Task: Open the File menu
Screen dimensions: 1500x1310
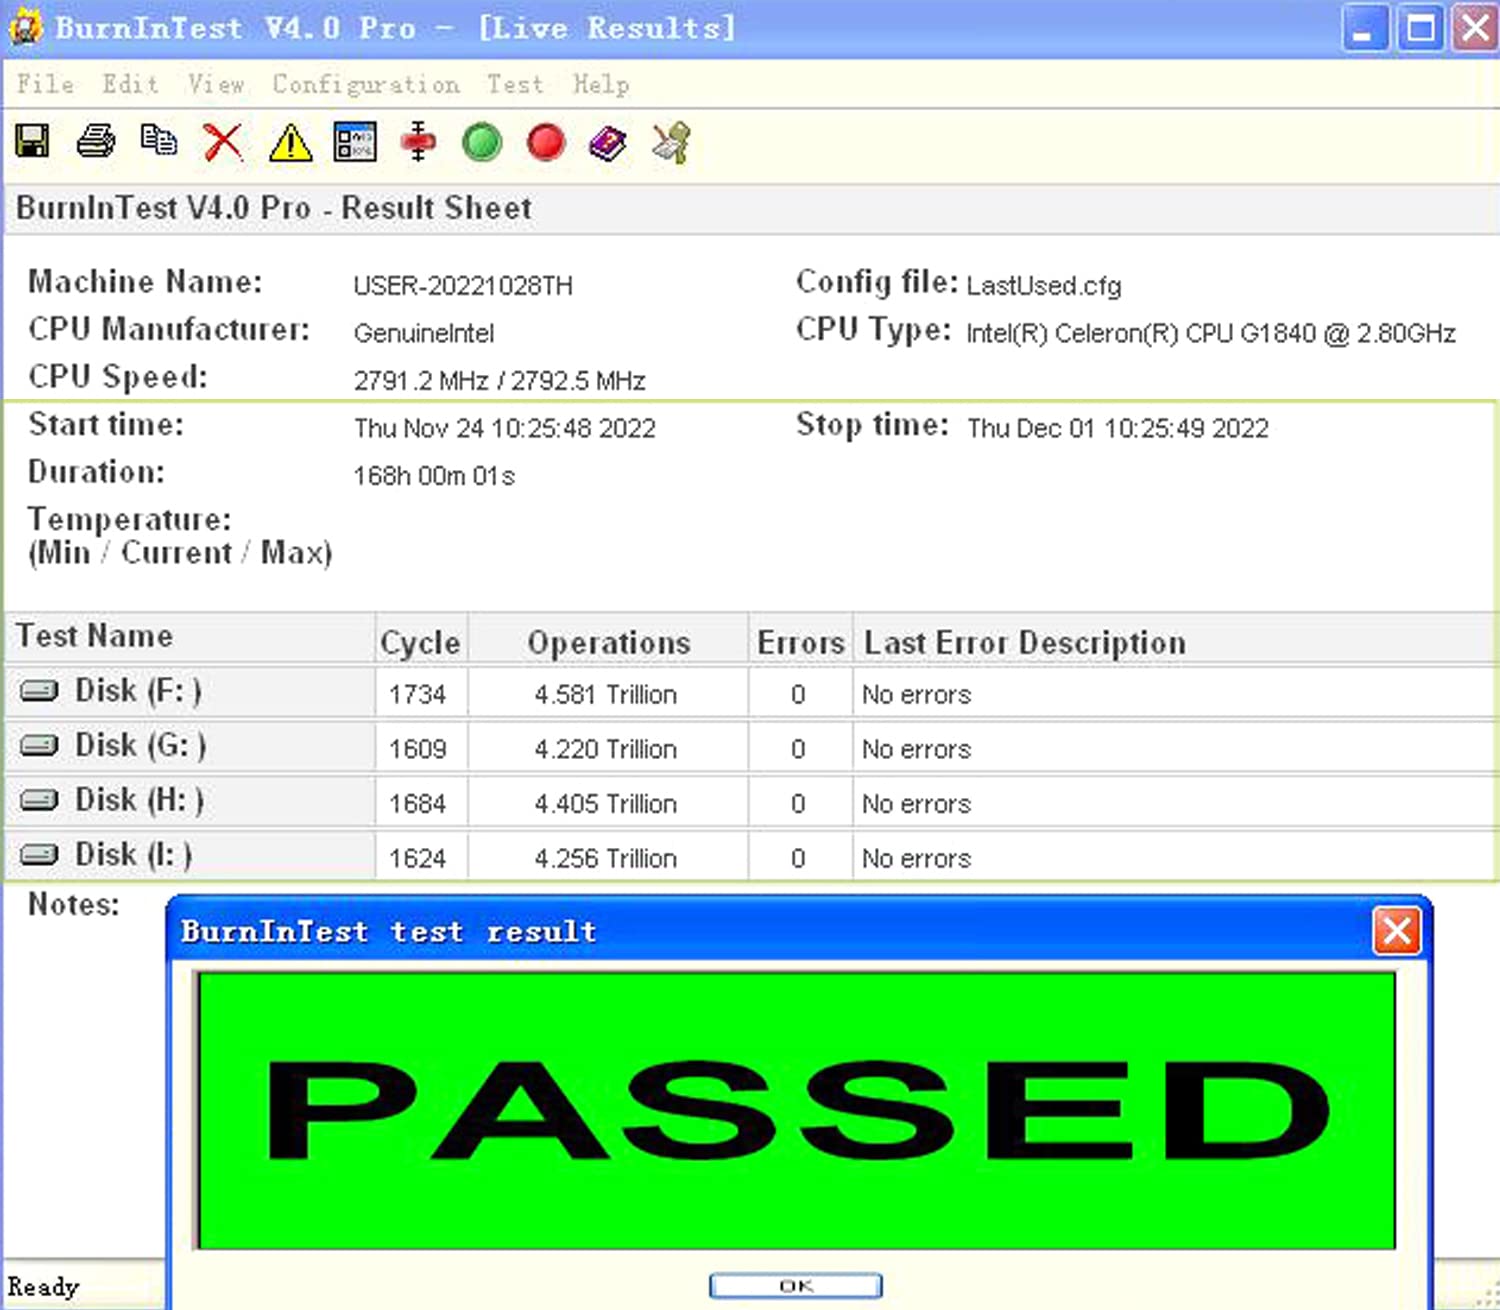Action: [x=46, y=84]
